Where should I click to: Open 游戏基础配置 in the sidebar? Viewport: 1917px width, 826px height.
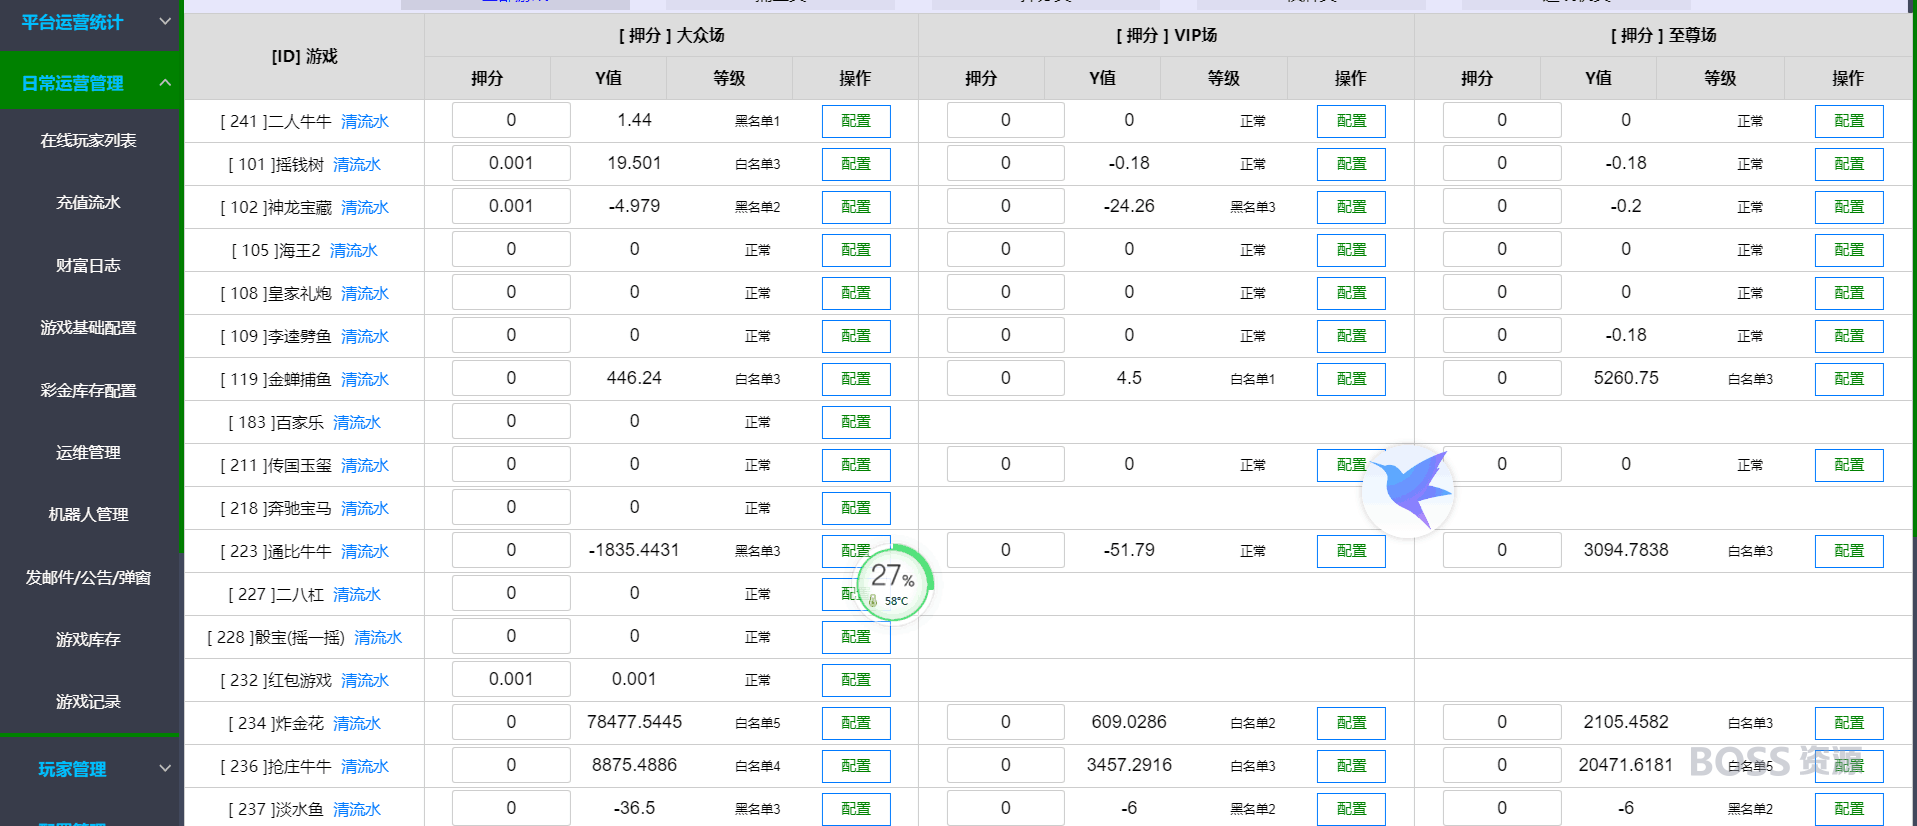(88, 328)
